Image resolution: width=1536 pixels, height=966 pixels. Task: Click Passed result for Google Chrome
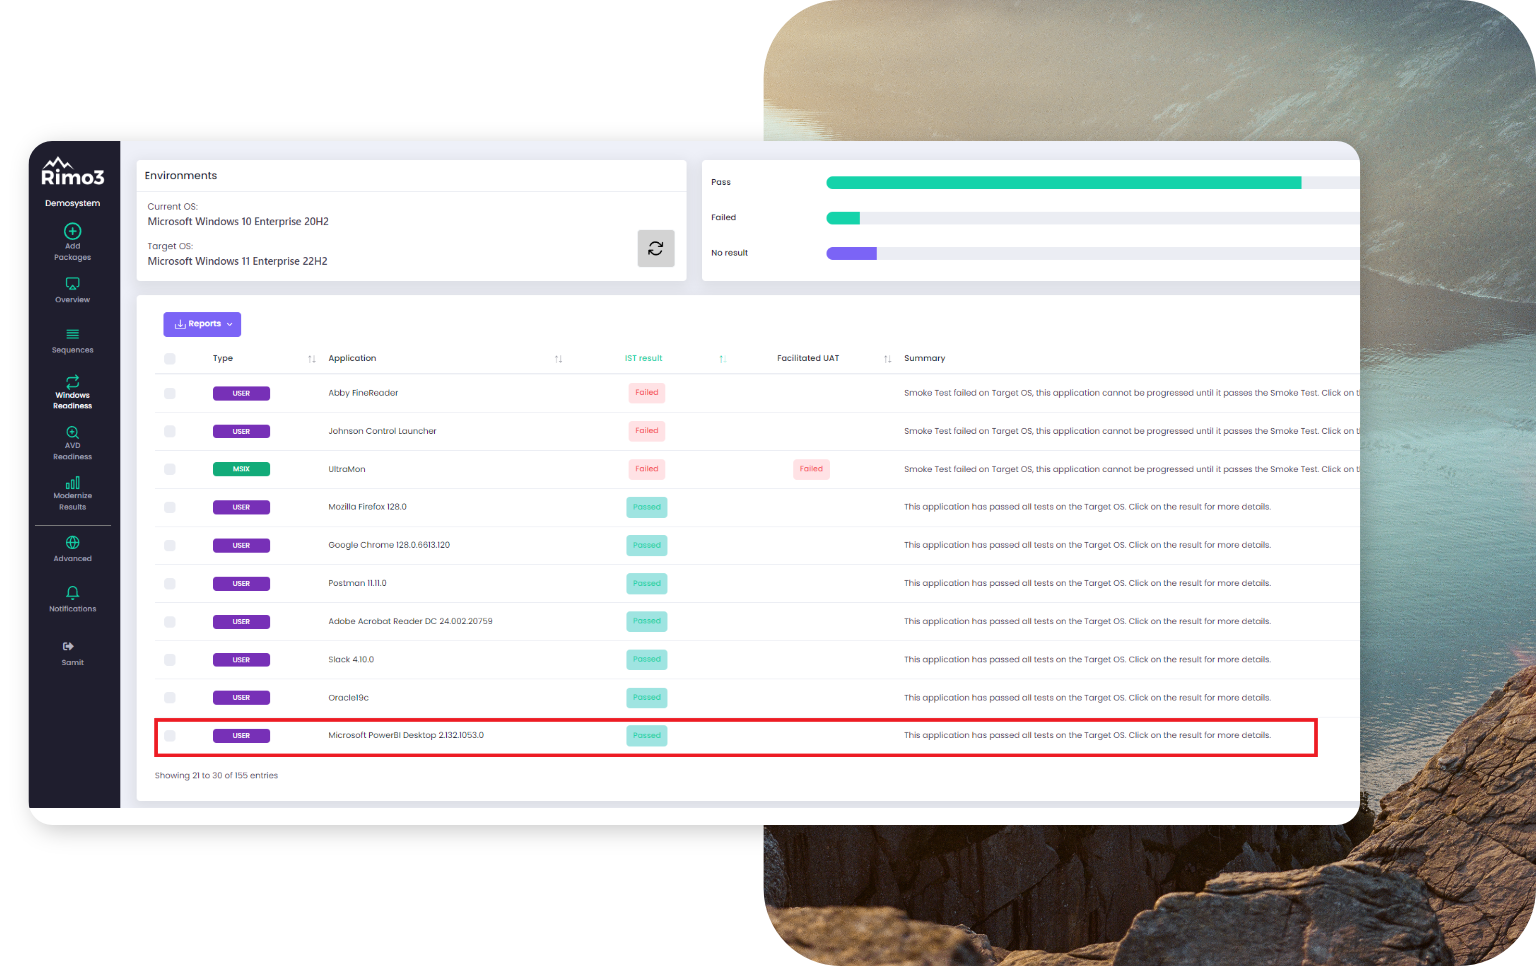coord(647,545)
